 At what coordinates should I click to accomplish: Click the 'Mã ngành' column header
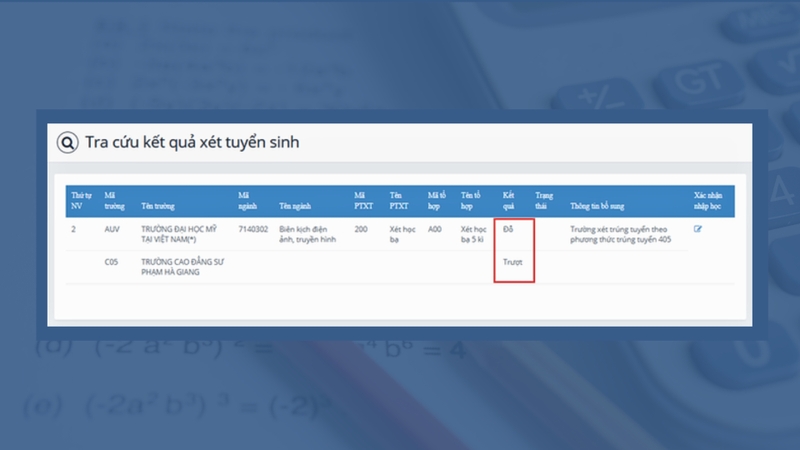[x=247, y=201]
